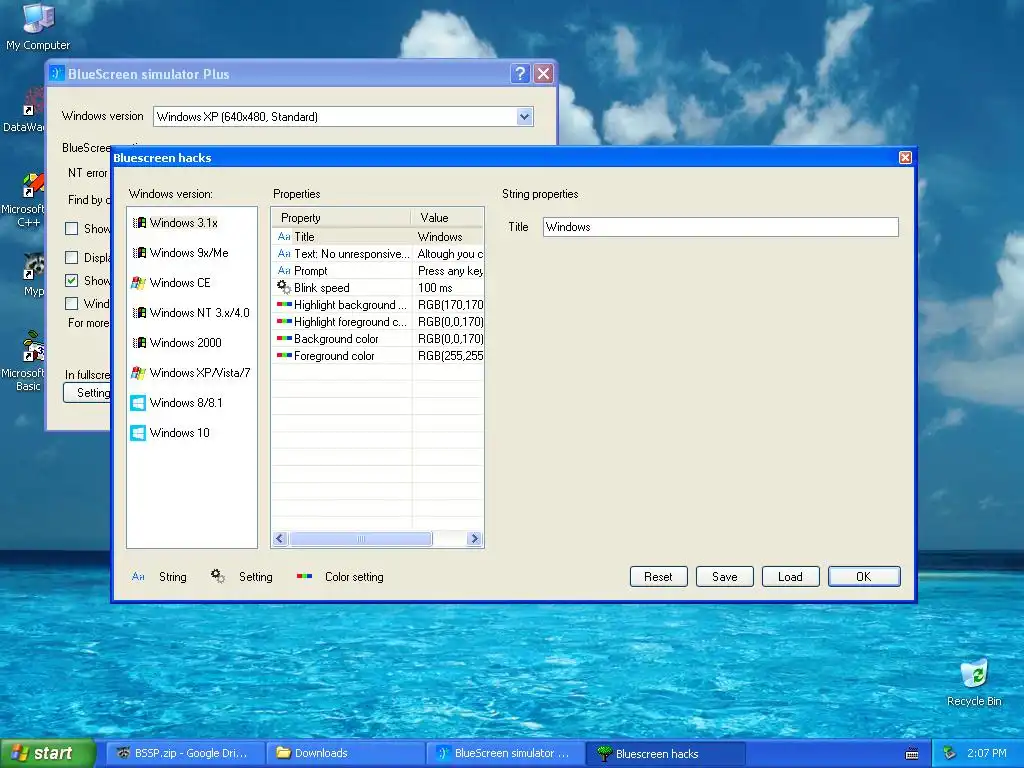Click the Reset button
Screen dimensions: 1024x768
click(x=658, y=577)
